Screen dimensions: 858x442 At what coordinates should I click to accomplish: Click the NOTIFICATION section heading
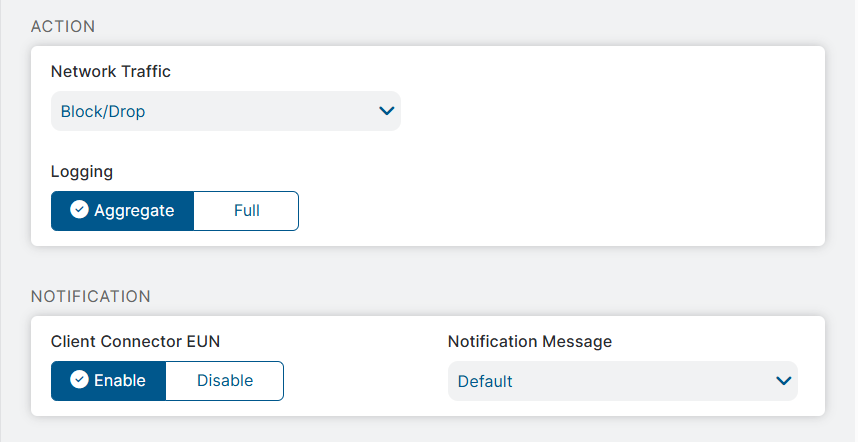(x=91, y=296)
